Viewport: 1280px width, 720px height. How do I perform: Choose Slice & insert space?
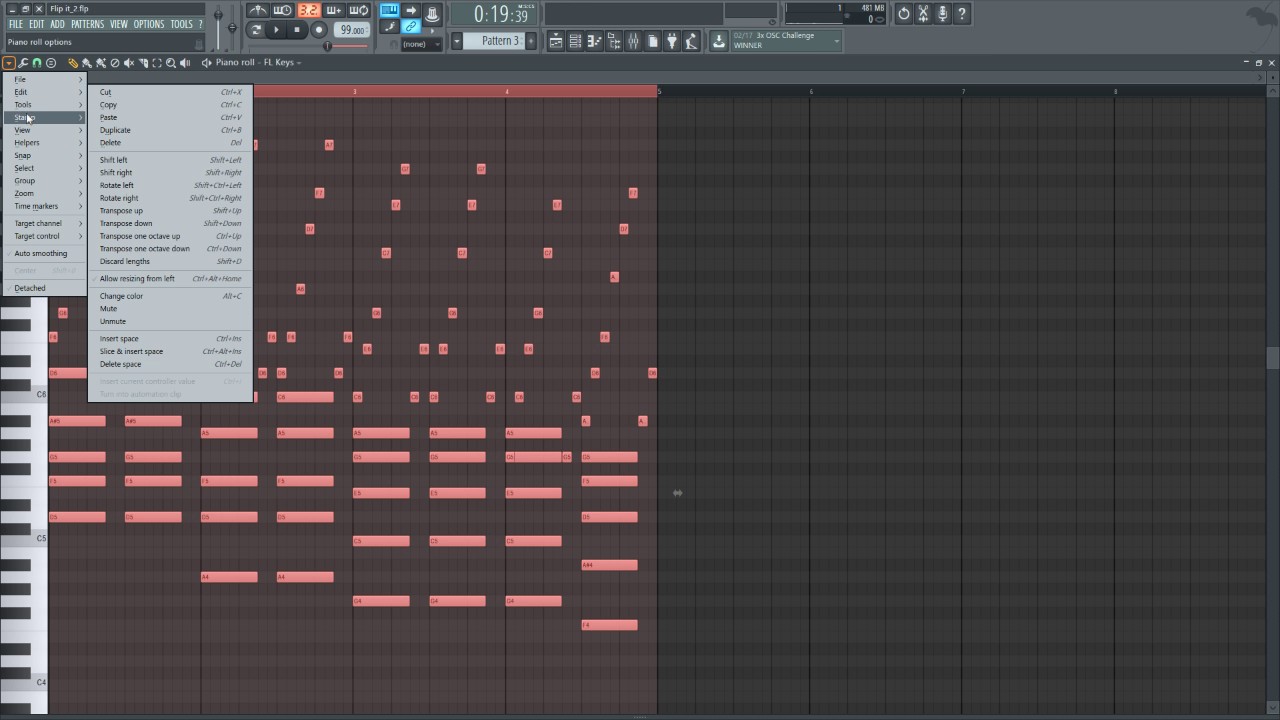[x=170, y=351]
